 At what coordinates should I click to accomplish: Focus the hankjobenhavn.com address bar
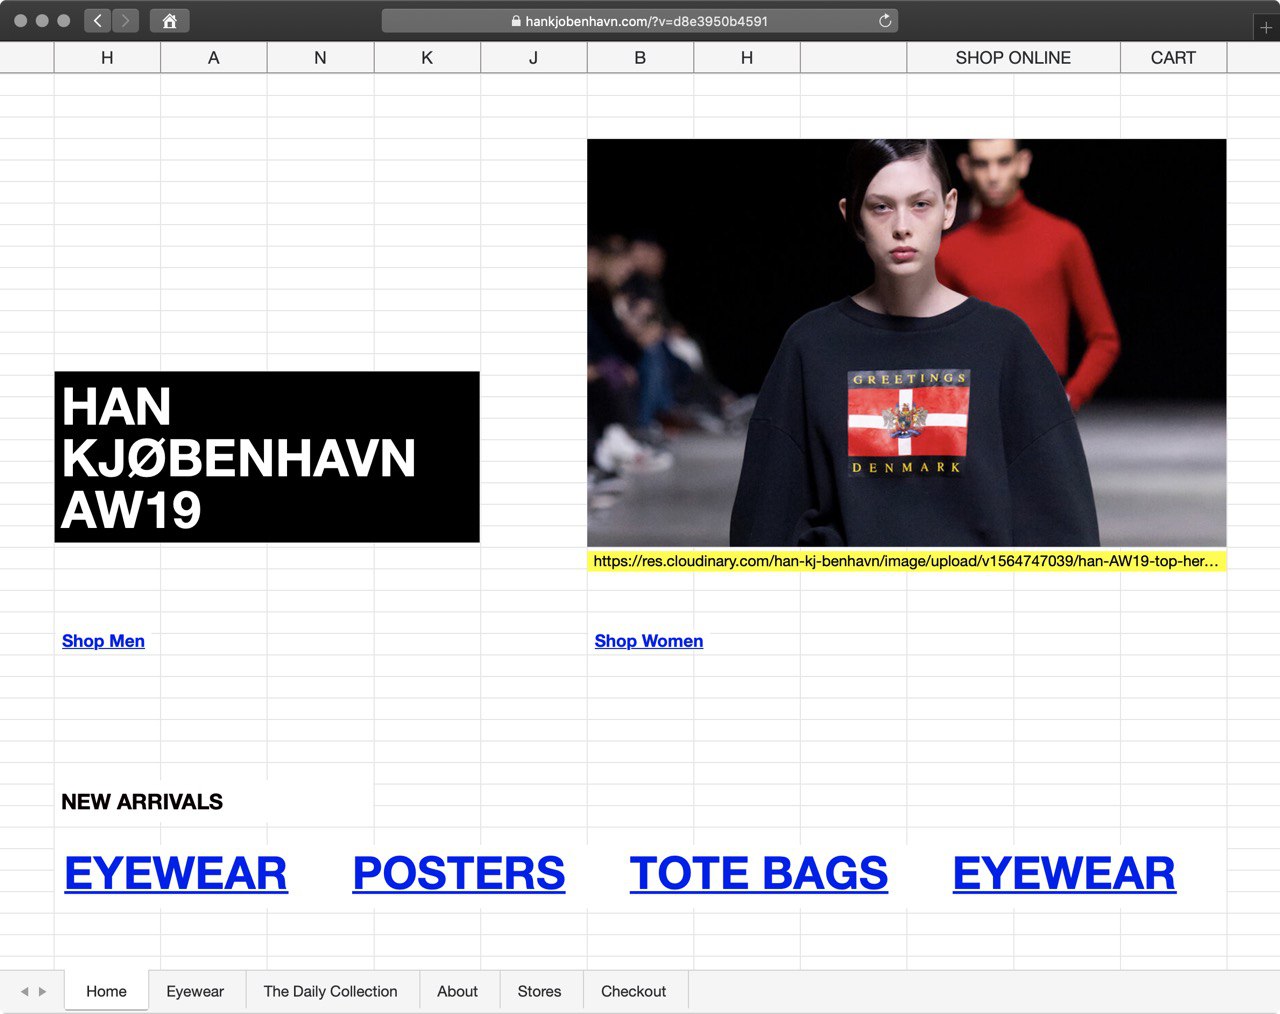[x=640, y=20]
